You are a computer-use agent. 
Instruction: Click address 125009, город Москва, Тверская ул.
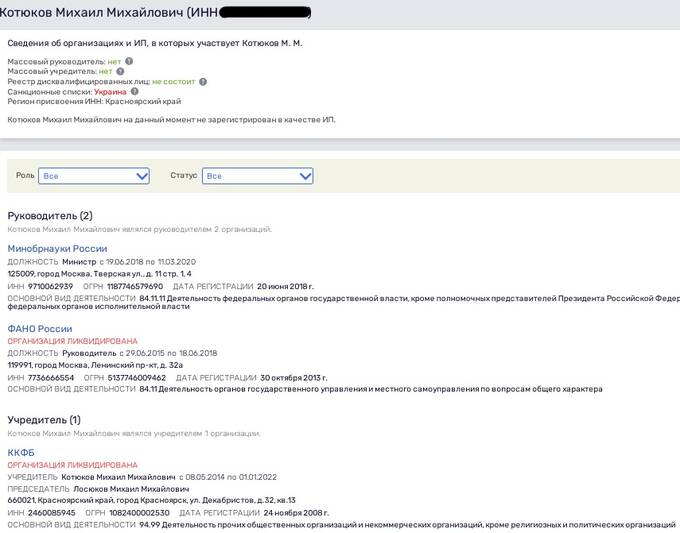tap(99, 274)
